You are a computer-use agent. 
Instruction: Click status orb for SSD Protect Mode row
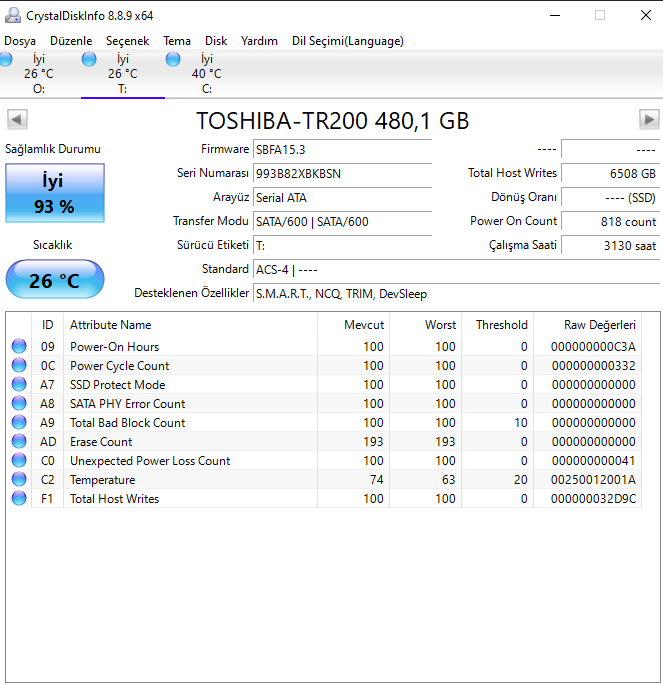19,384
